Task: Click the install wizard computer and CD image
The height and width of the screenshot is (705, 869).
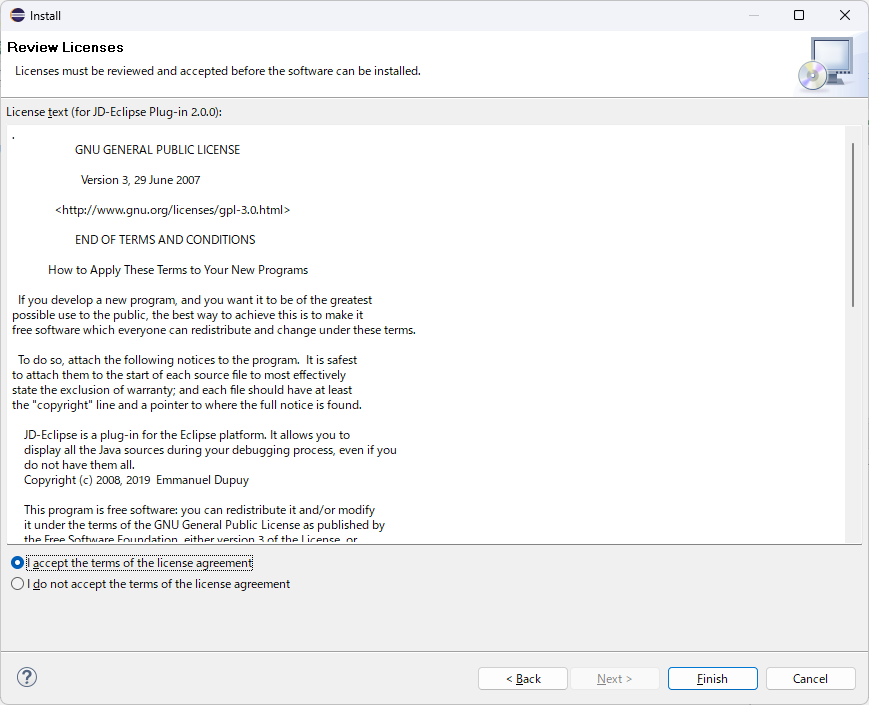Action: pos(826,64)
